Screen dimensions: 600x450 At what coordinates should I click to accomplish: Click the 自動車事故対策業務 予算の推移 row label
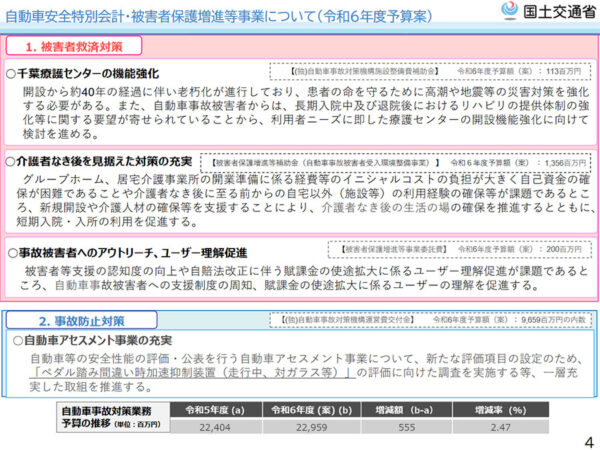pyautogui.click(x=105, y=417)
